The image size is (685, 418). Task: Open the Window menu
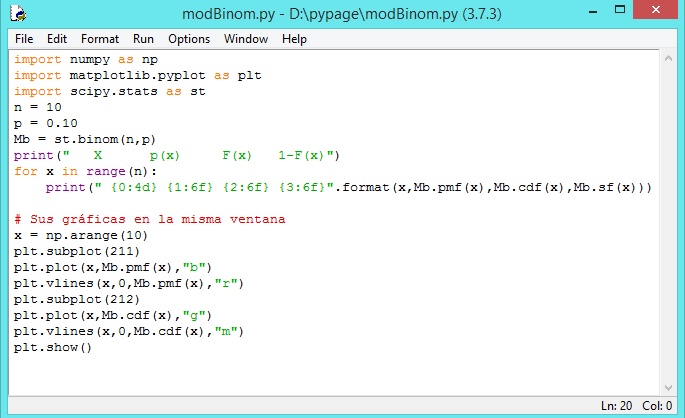pyautogui.click(x=246, y=39)
